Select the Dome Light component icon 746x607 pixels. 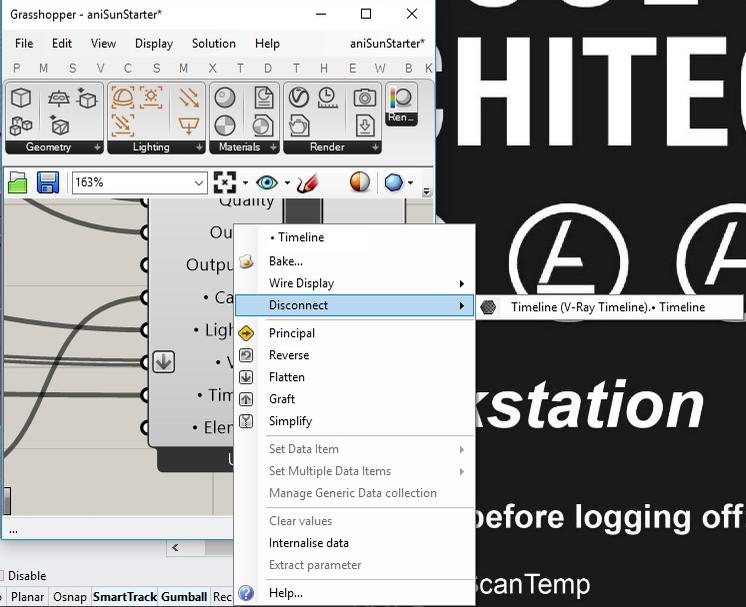tap(122, 98)
